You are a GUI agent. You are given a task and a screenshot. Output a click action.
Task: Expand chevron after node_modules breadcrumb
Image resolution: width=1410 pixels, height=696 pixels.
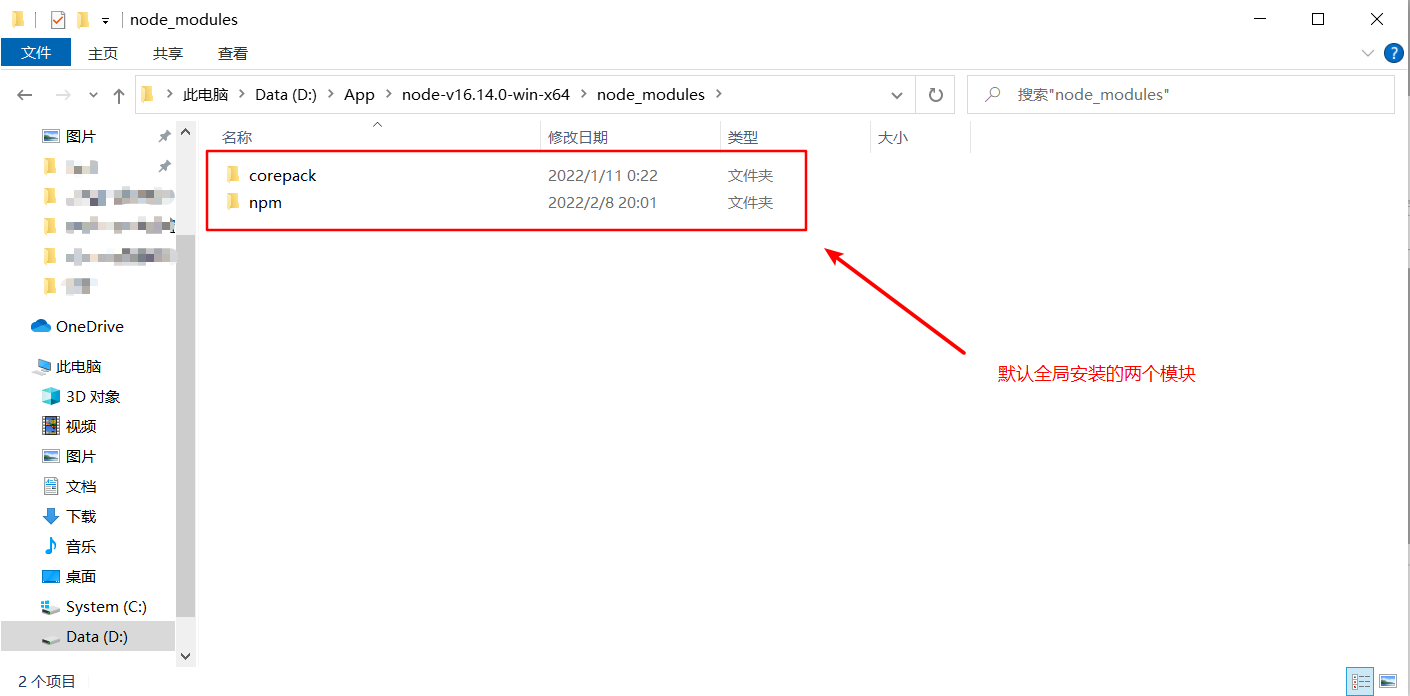tap(720, 94)
